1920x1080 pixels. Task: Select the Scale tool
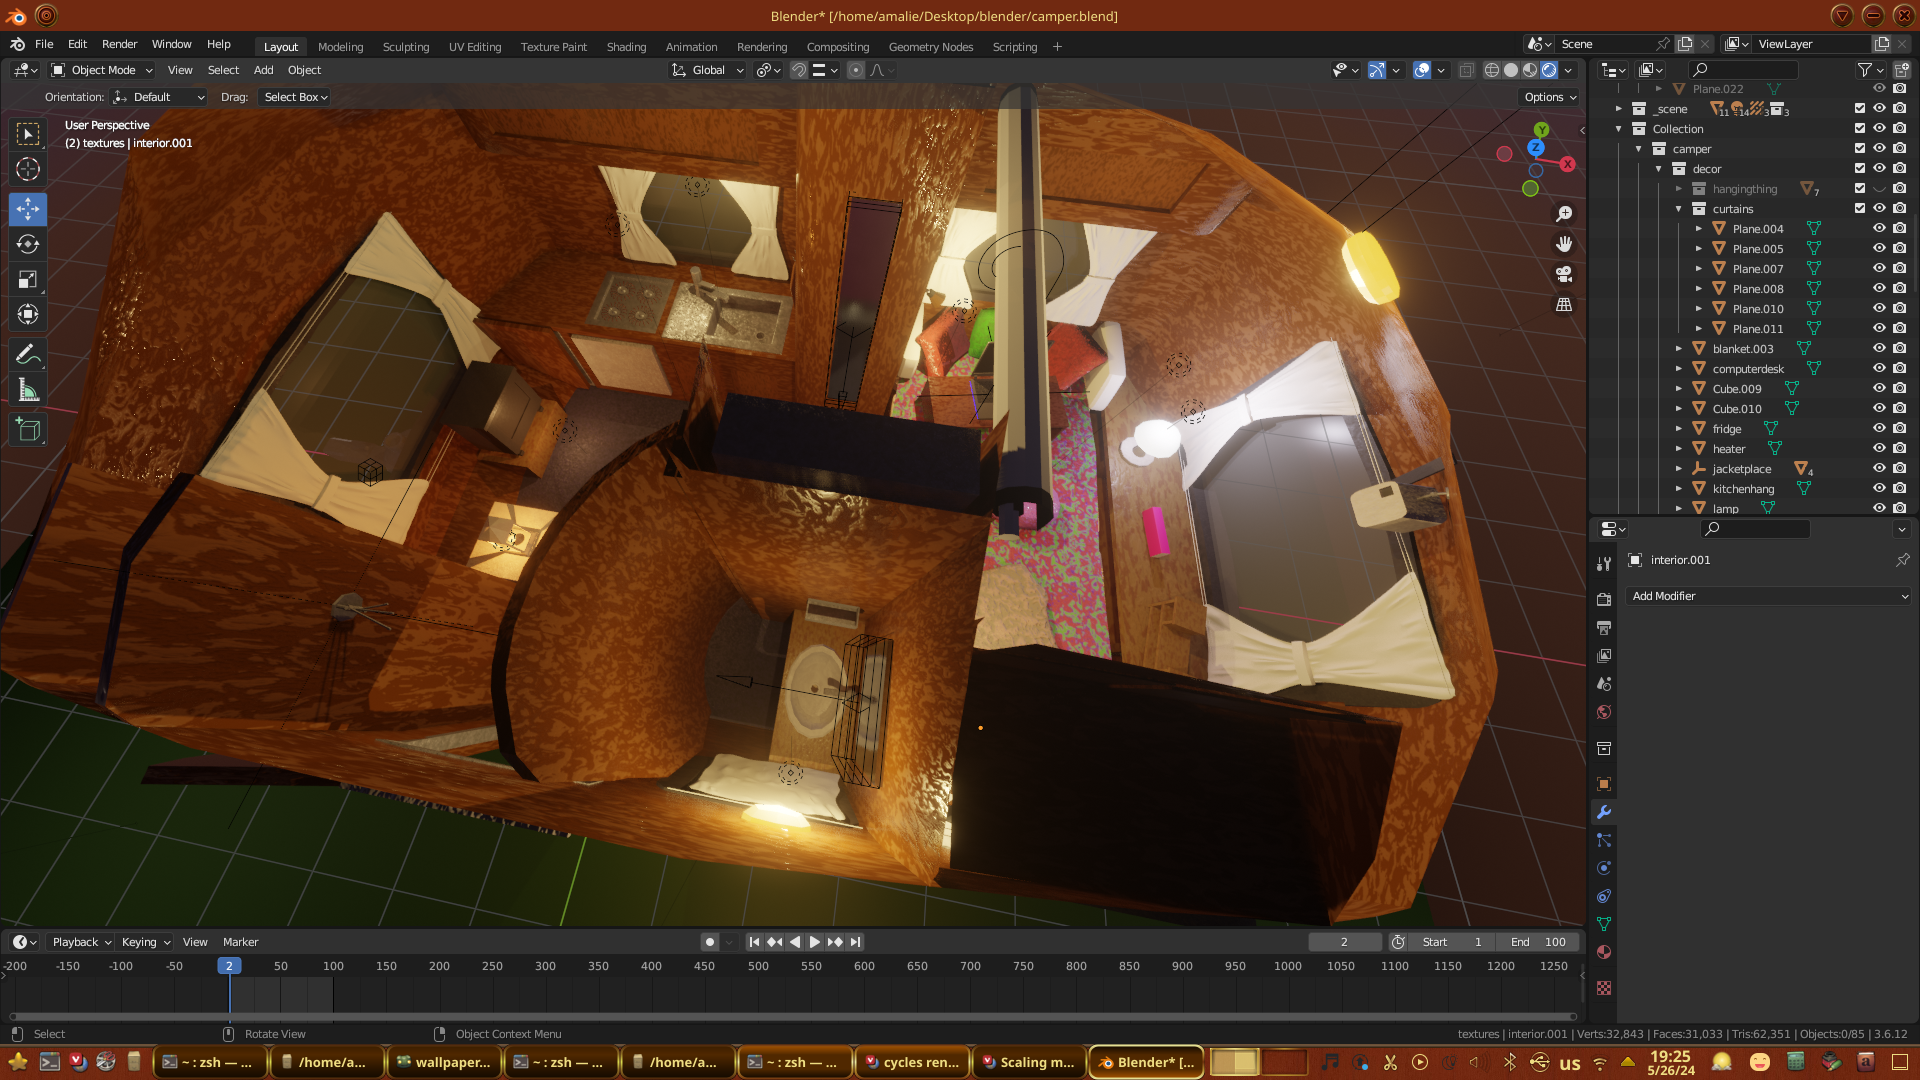28,280
